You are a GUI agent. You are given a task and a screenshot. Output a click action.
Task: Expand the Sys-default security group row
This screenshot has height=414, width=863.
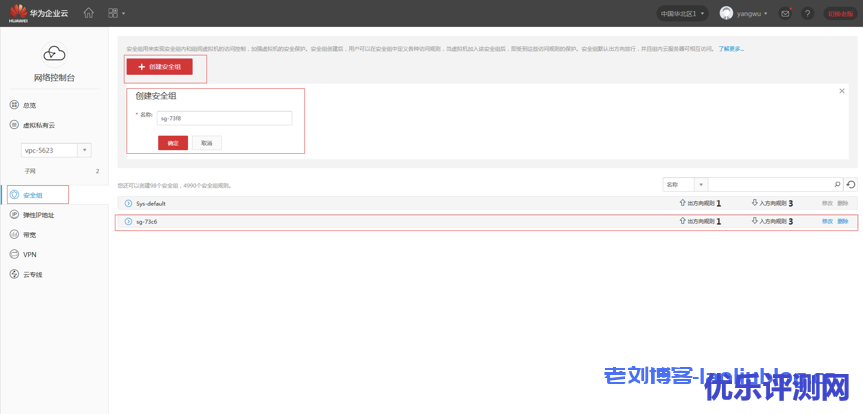[128, 203]
